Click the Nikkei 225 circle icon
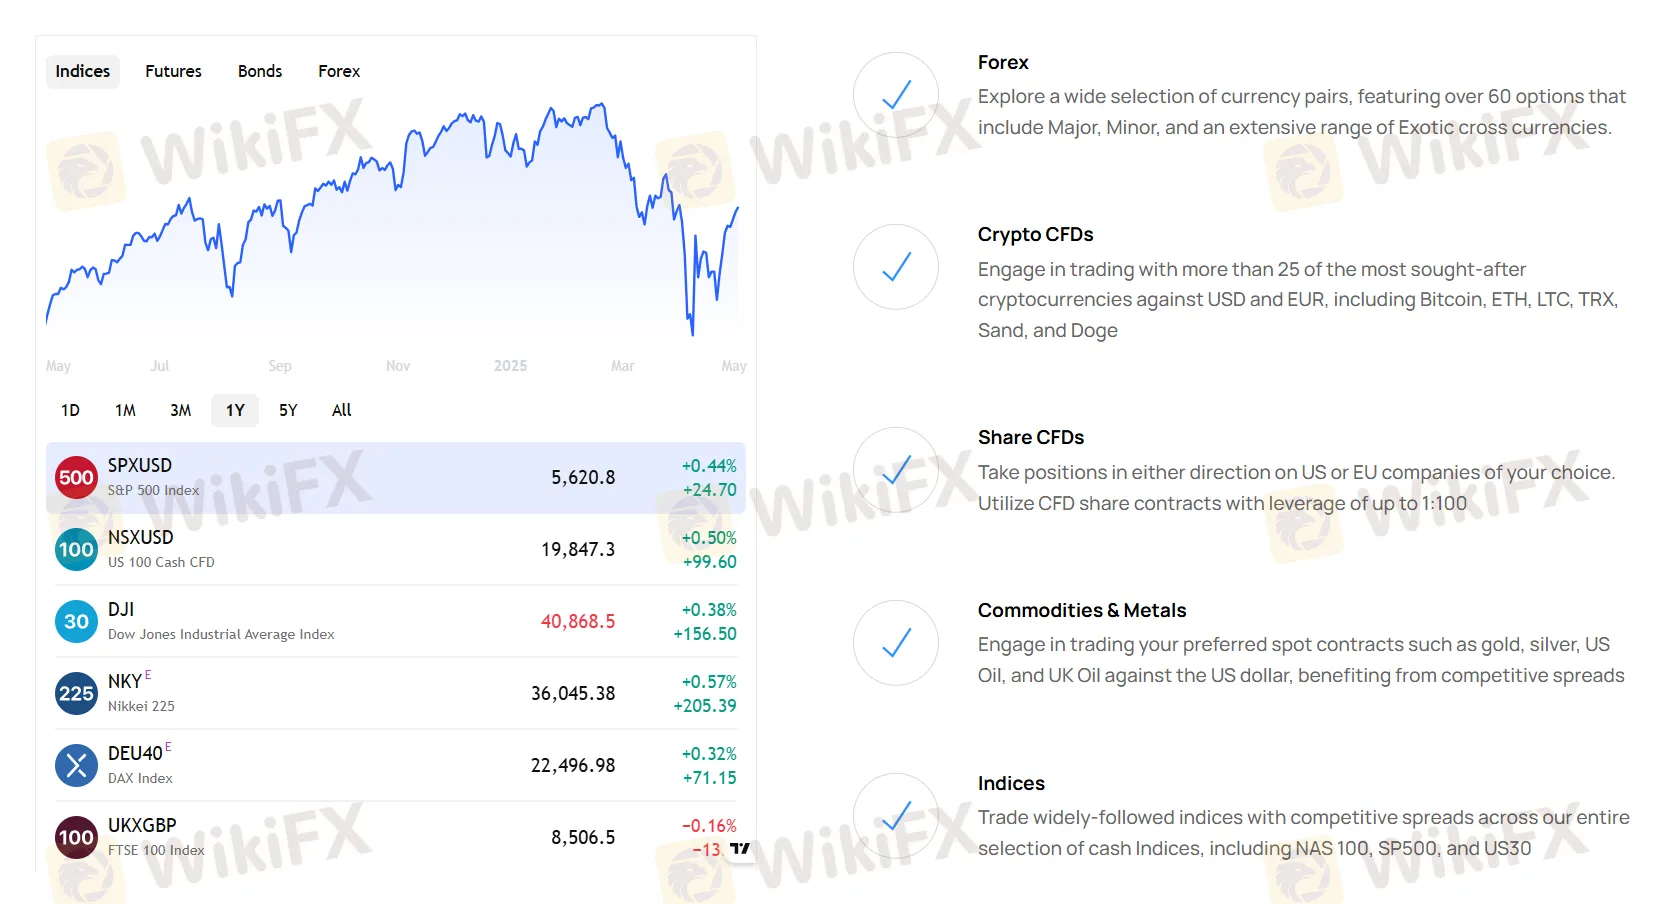1672x904 pixels. (x=75, y=693)
